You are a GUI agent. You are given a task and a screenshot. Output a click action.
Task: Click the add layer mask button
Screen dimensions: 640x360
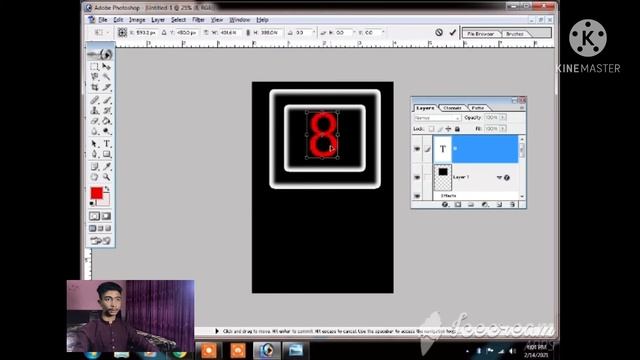[x=458, y=204]
